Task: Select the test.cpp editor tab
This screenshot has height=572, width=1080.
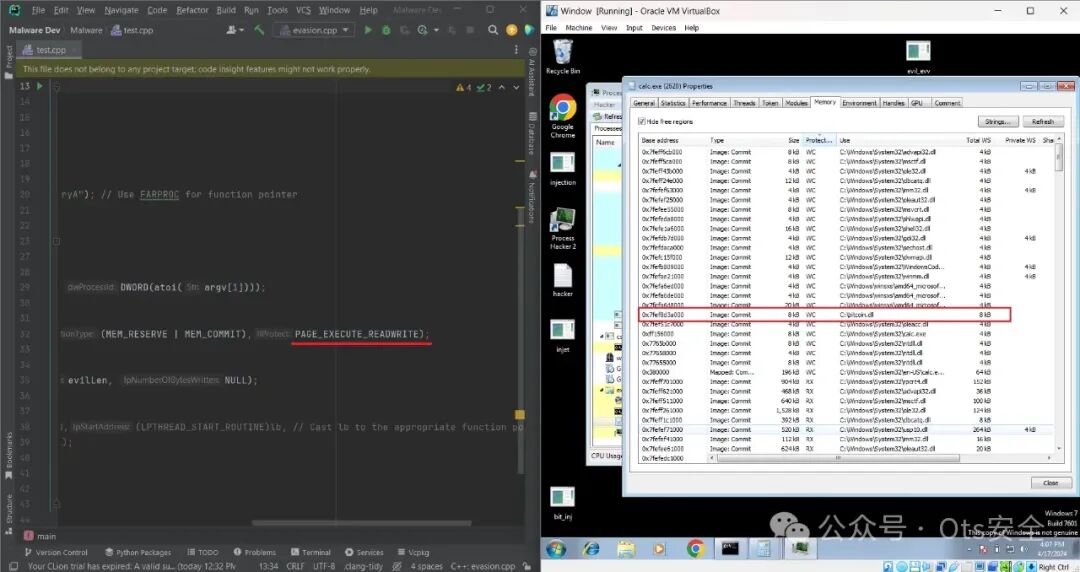Action: coord(50,50)
